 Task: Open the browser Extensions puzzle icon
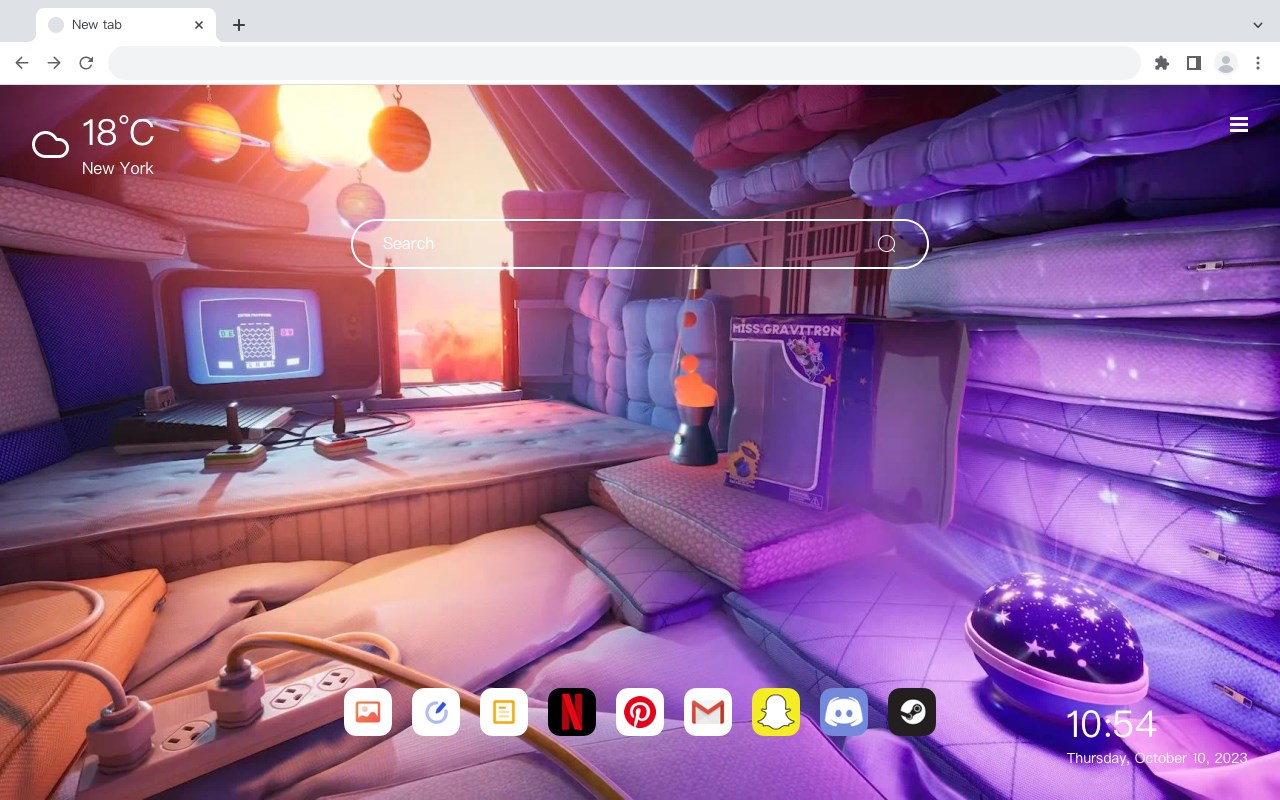1161,63
